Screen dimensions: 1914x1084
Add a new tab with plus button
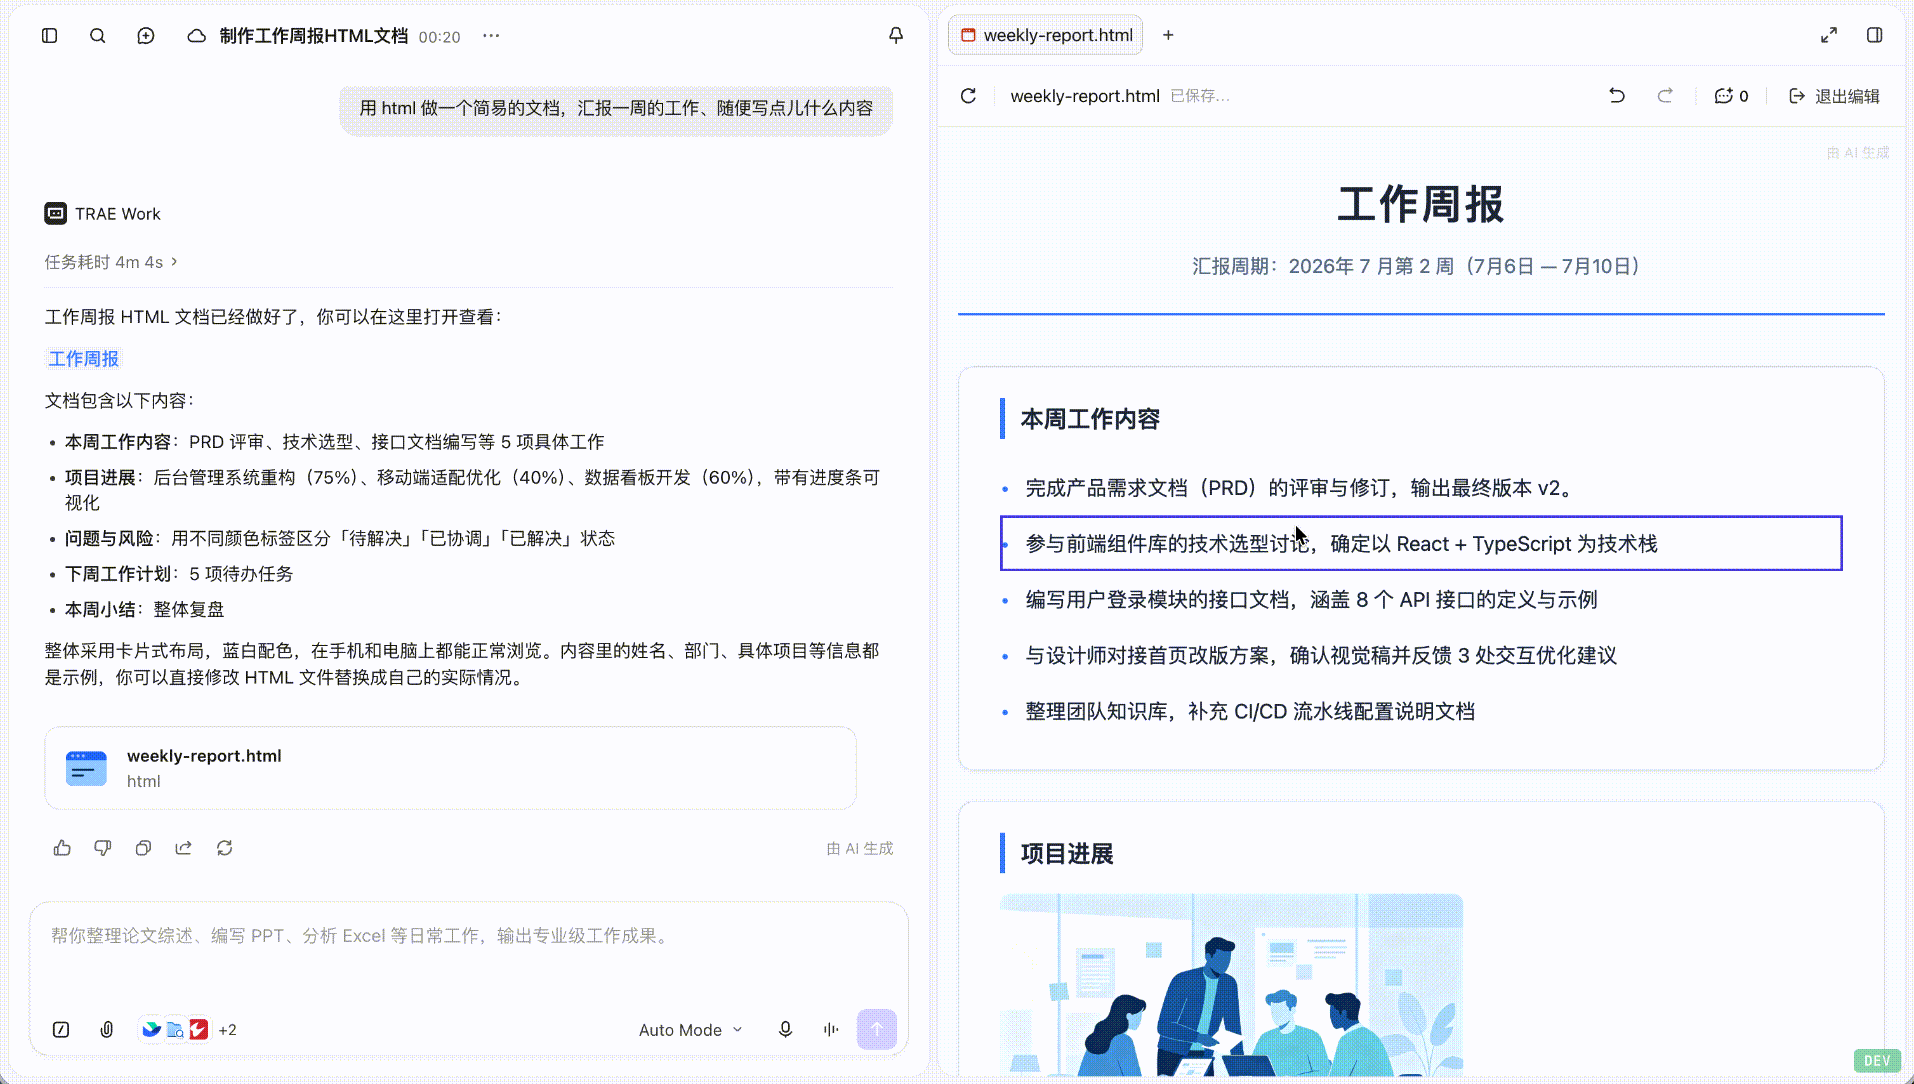click(1168, 36)
